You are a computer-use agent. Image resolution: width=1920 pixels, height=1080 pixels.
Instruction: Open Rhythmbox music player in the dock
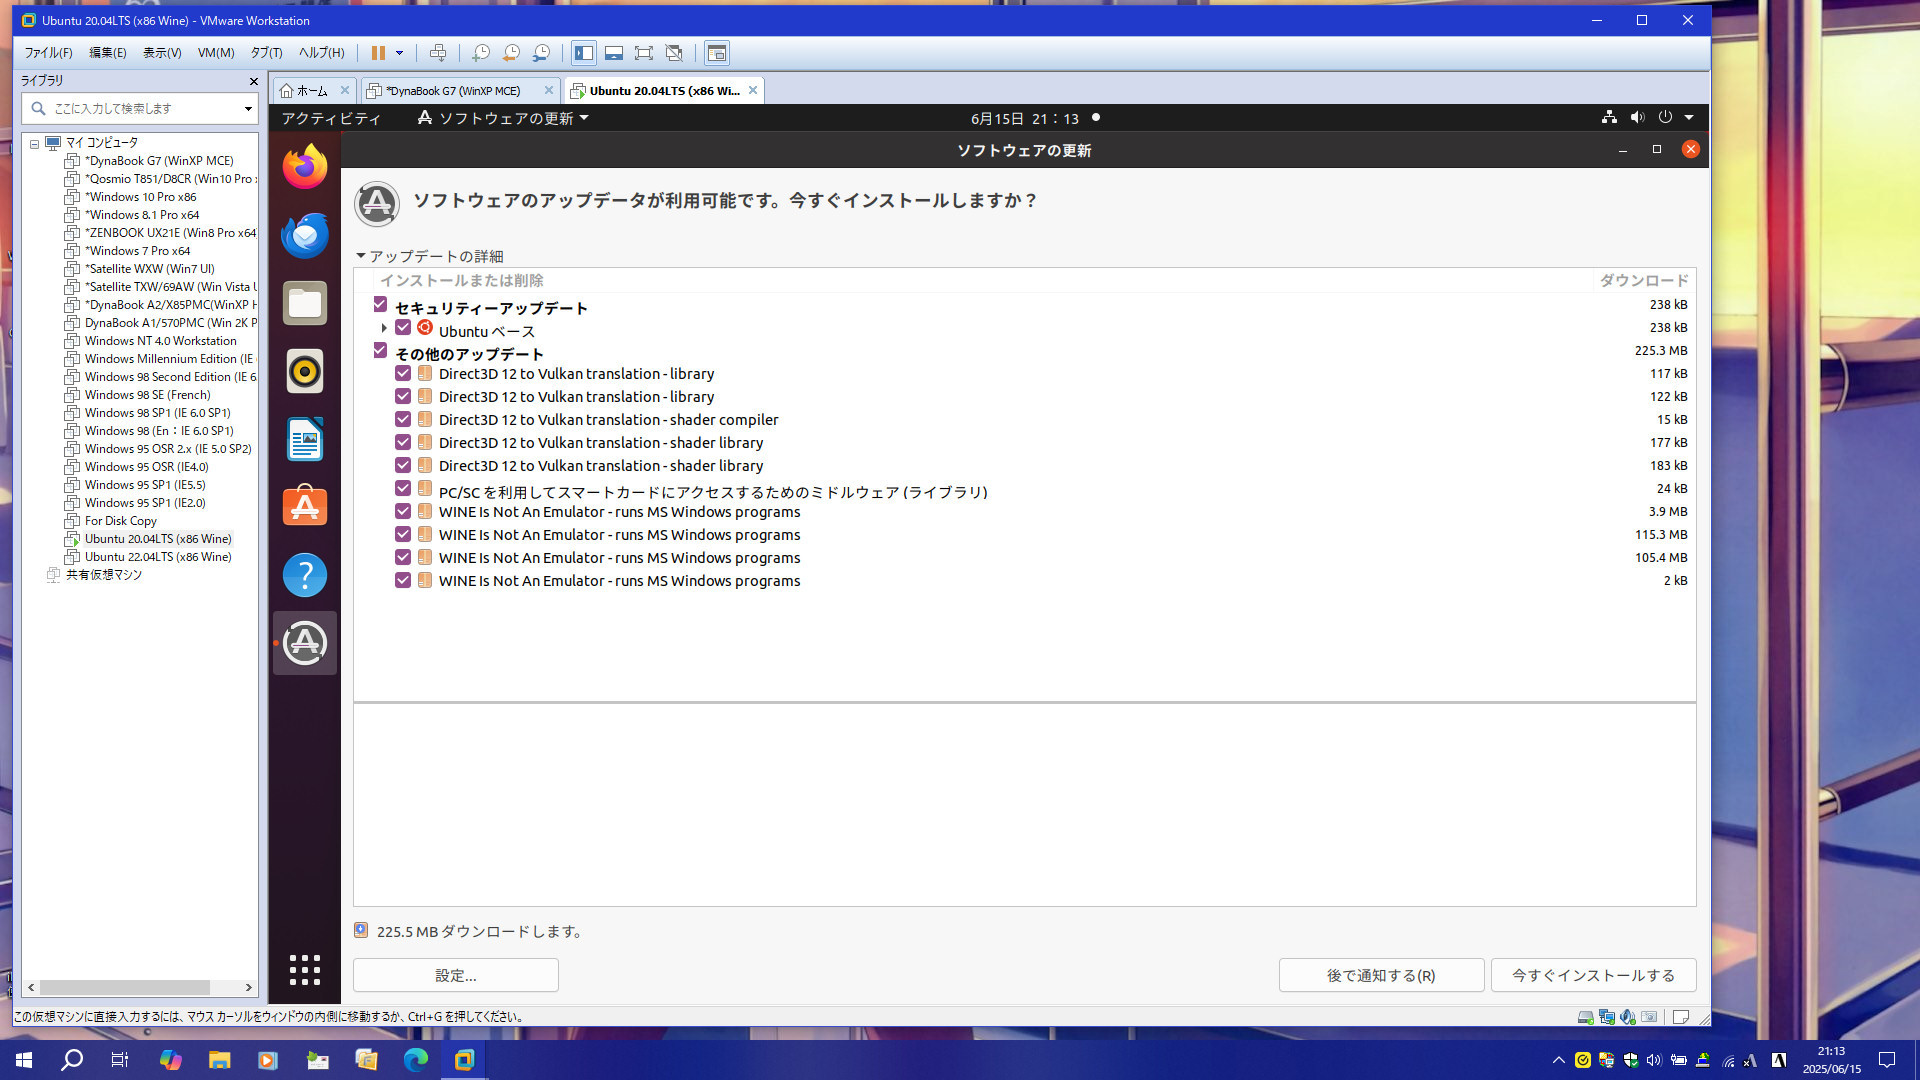pos(305,371)
